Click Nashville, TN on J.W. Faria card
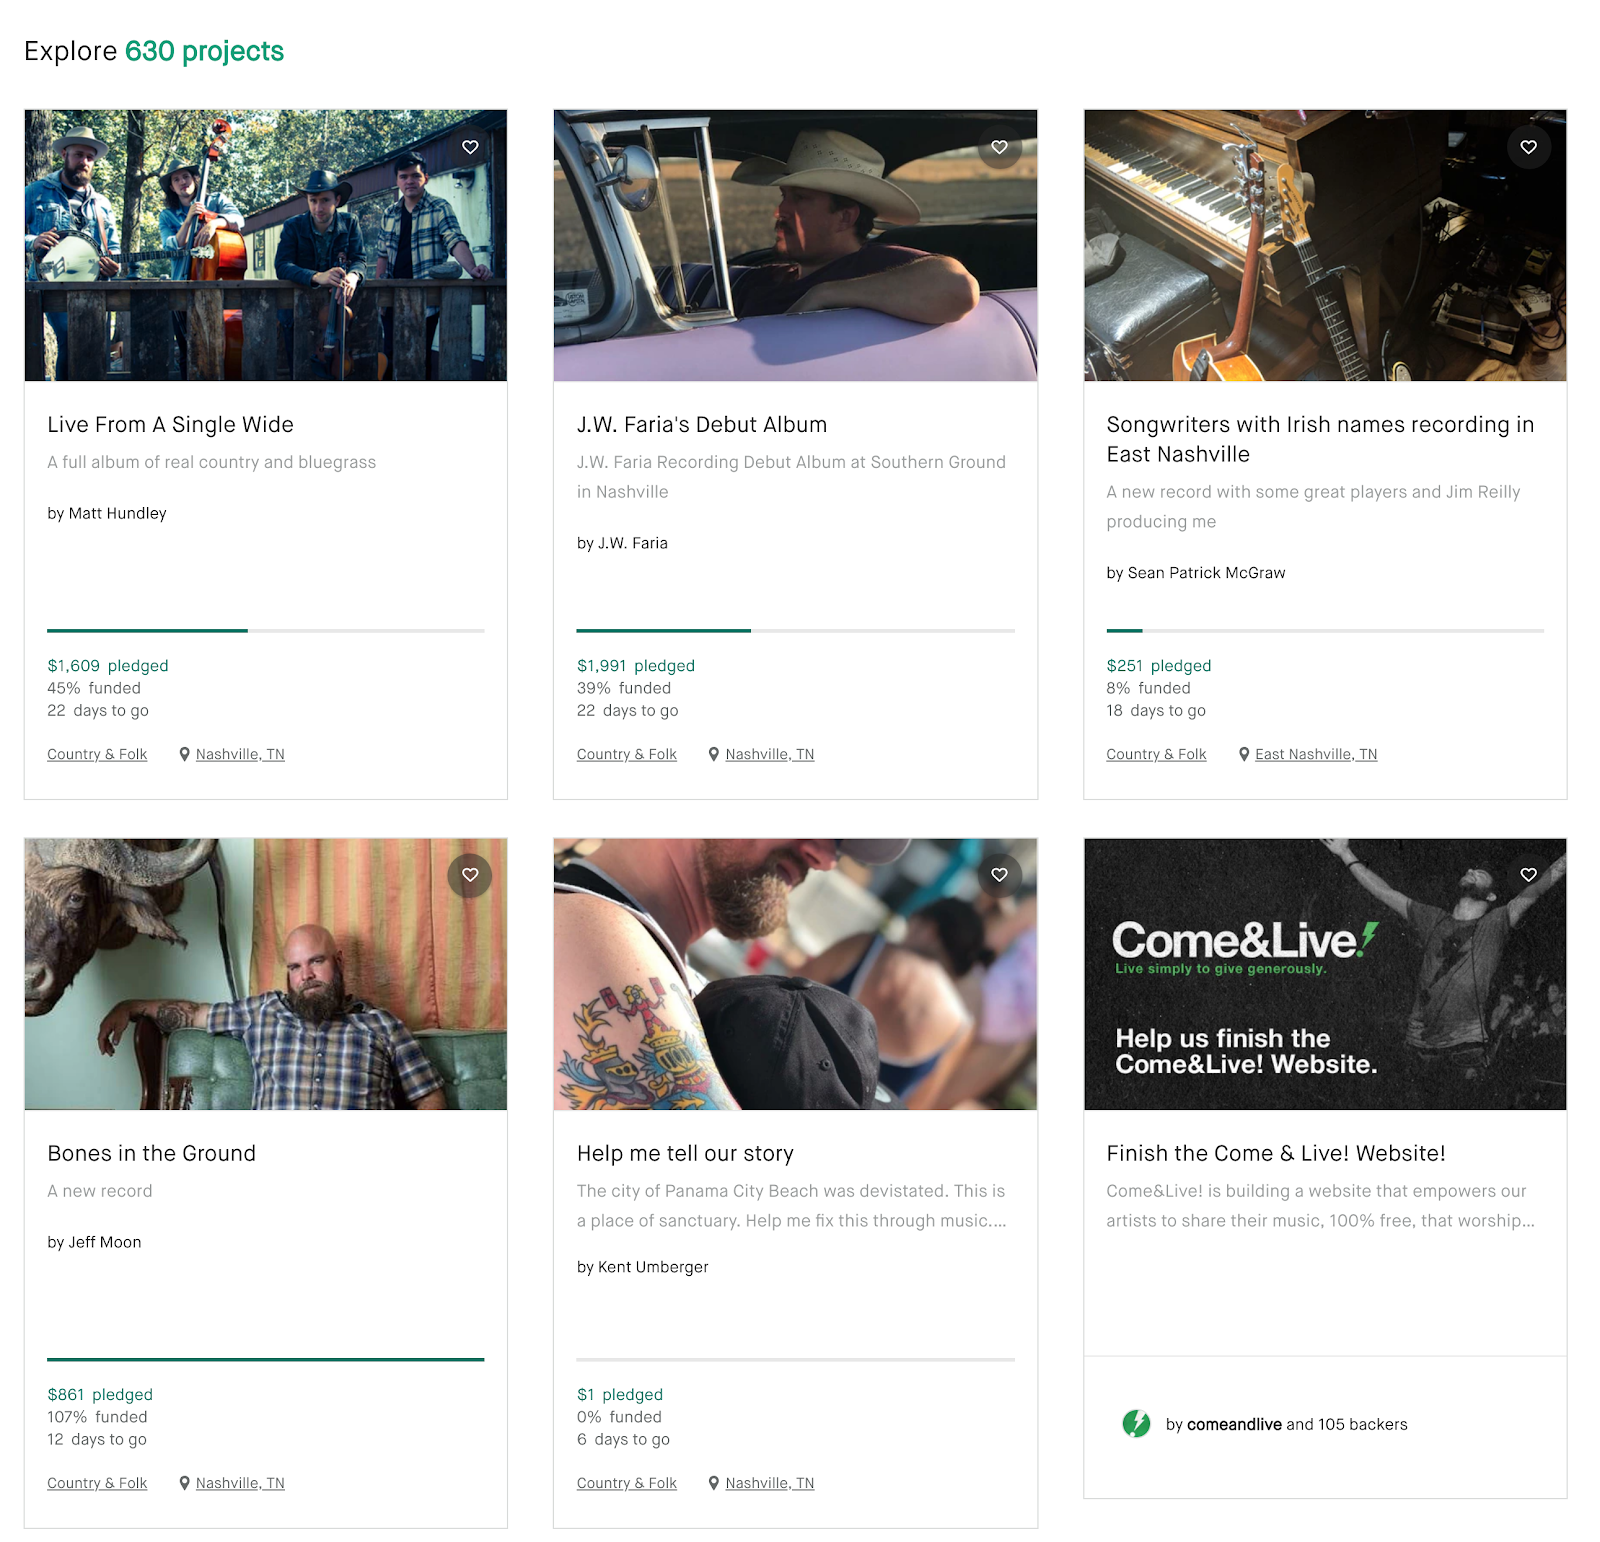Viewport: 1600px width, 1542px height. [x=770, y=754]
